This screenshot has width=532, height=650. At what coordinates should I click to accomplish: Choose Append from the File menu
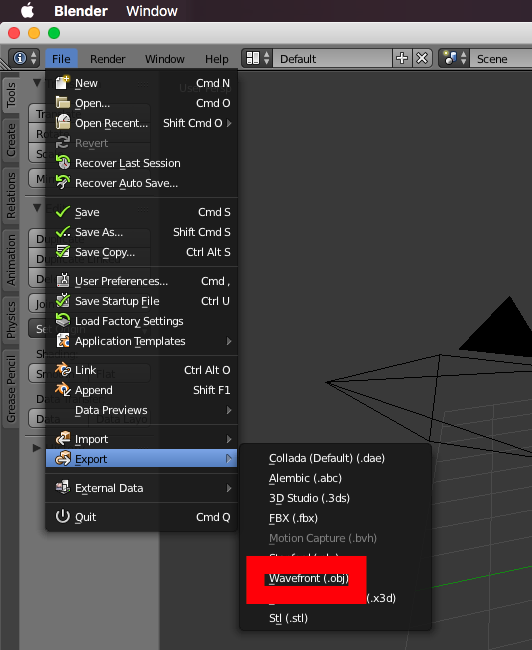[x=142, y=390]
